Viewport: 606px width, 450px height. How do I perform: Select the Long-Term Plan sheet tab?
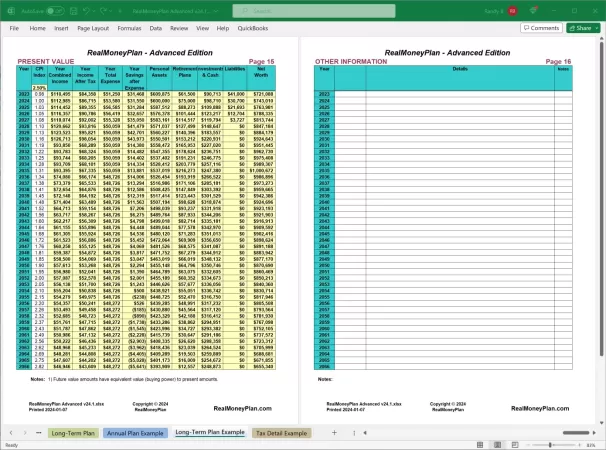click(74, 432)
